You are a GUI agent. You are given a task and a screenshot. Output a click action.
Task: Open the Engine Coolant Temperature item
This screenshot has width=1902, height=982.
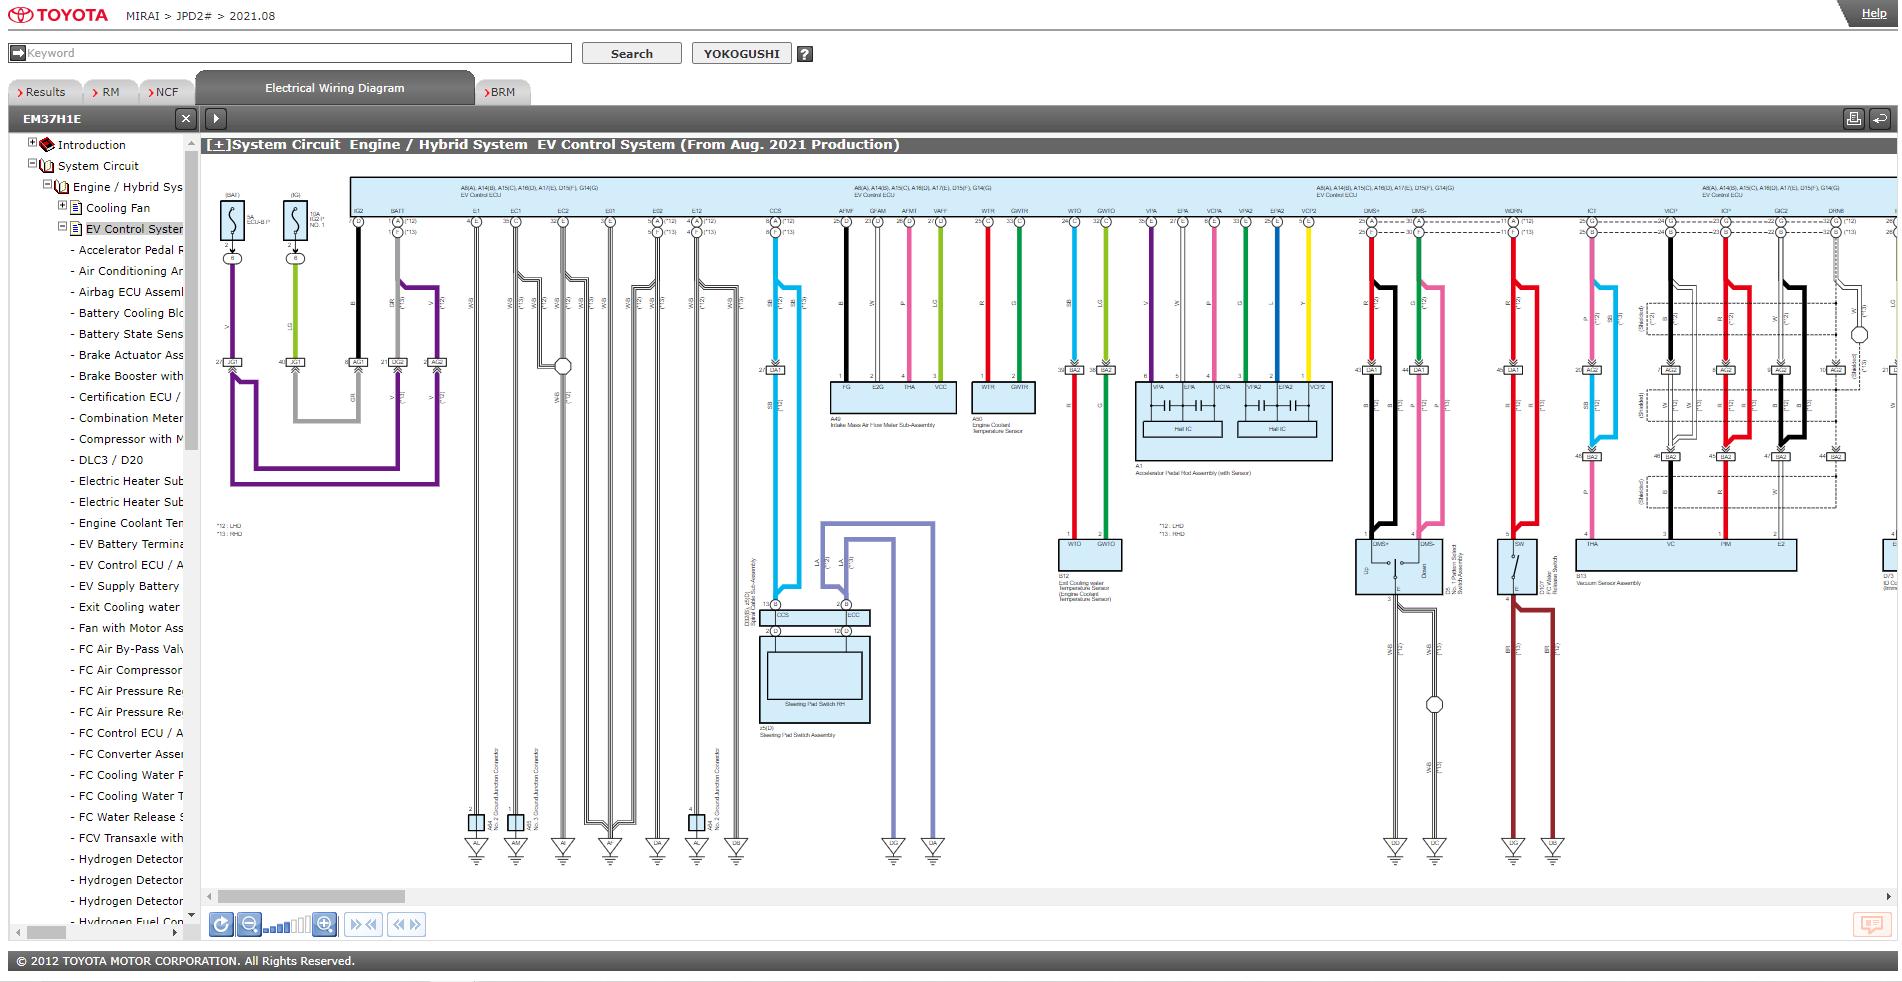click(131, 523)
